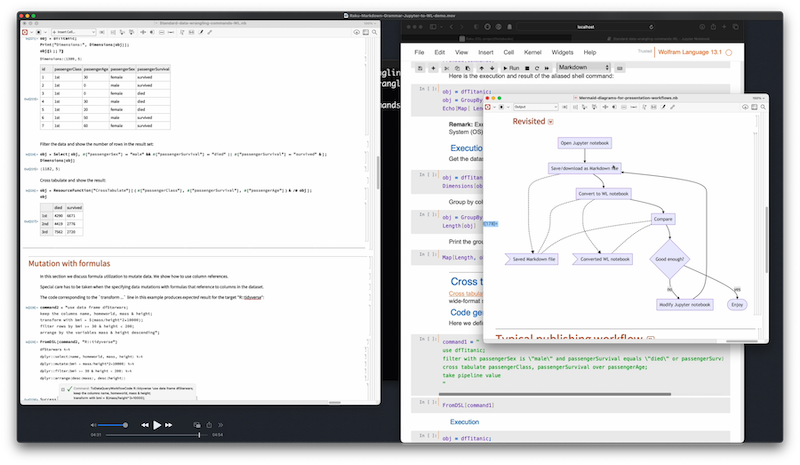Click the Trusted notebook indicator

pos(645,51)
